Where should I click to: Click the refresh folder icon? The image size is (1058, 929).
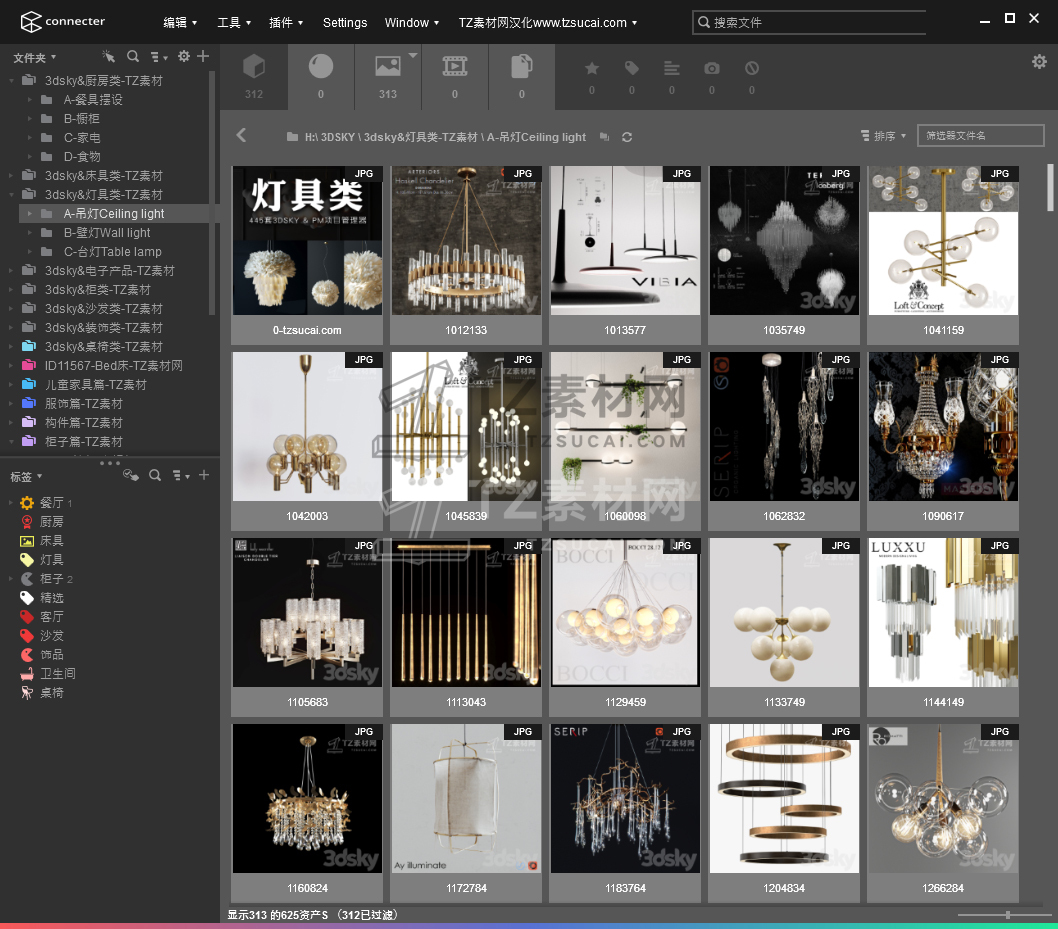click(x=627, y=137)
